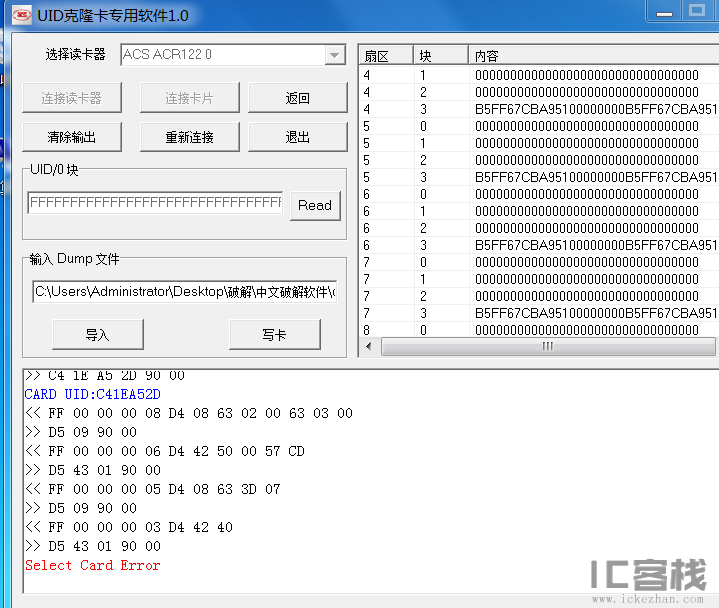This screenshot has width=719, height=608.
Task: Click the 块 block column header
Action: click(440, 56)
